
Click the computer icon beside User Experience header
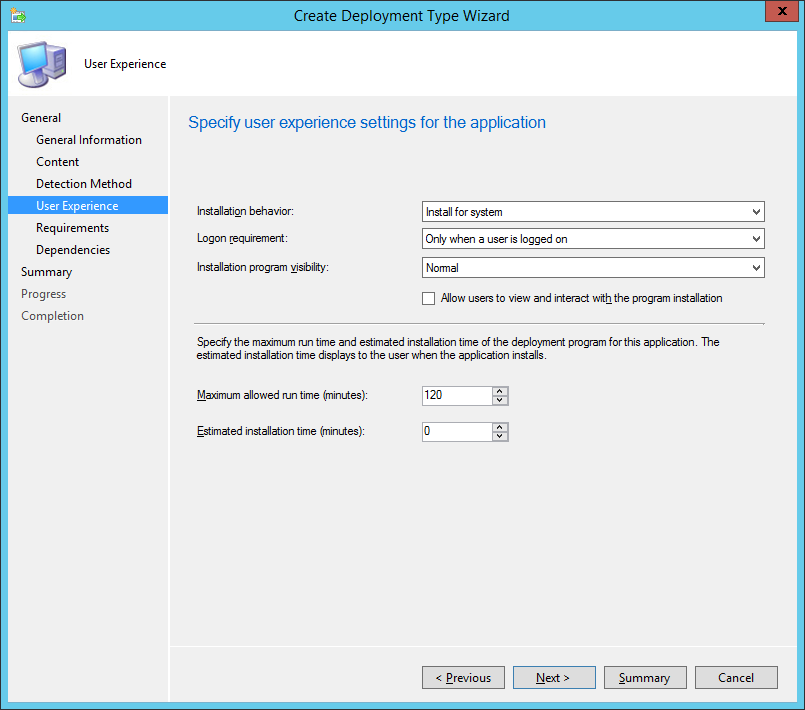(x=42, y=64)
